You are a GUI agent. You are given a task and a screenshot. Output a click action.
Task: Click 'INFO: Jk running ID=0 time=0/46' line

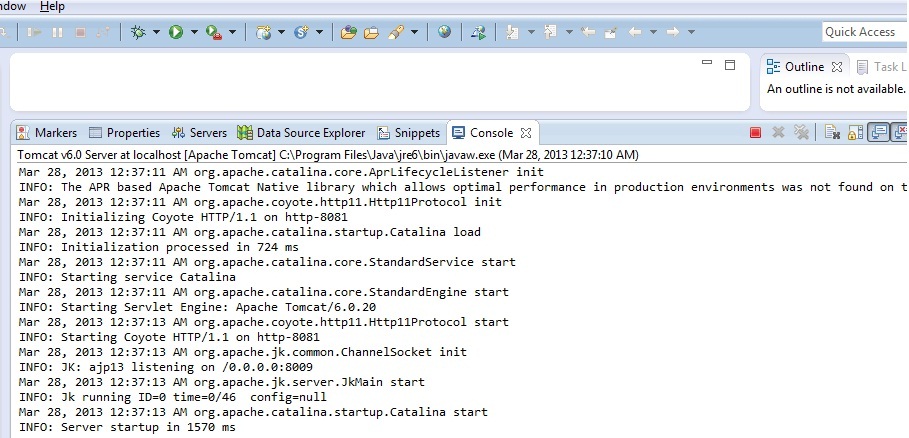click(173, 397)
